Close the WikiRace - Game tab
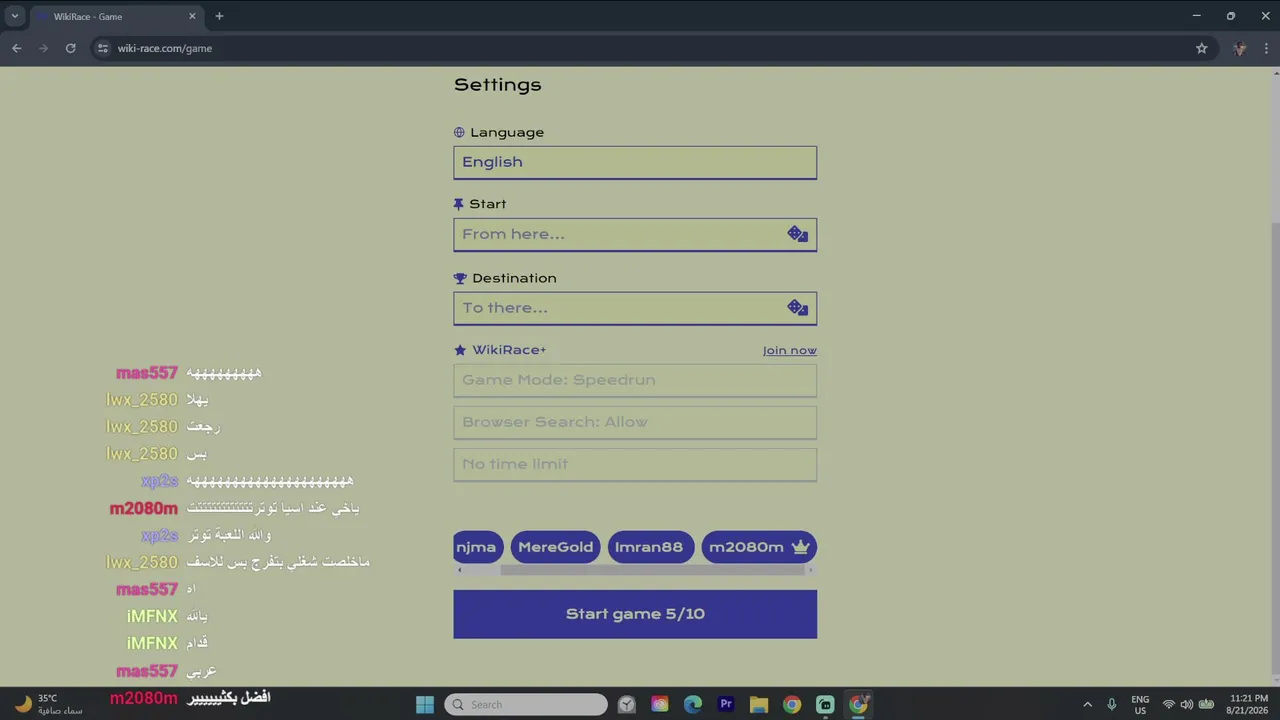This screenshot has height=720, width=1280. (190, 16)
